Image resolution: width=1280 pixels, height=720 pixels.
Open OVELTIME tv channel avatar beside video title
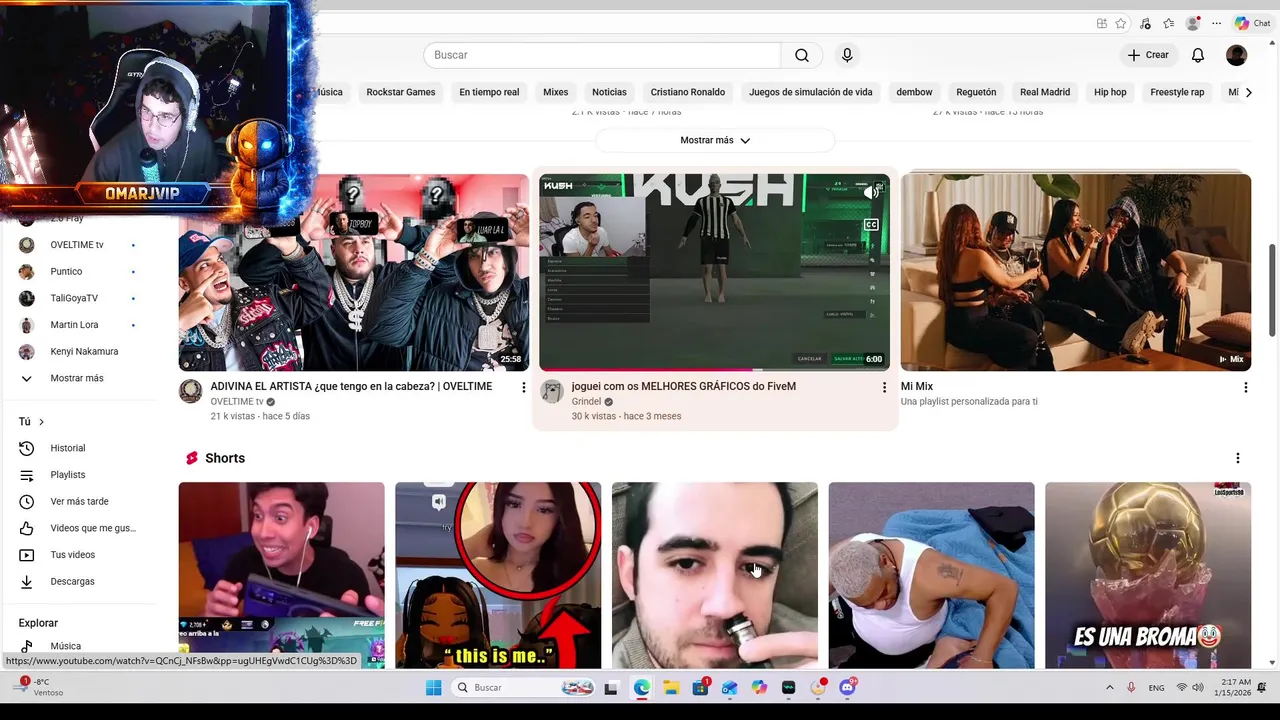click(x=191, y=391)
